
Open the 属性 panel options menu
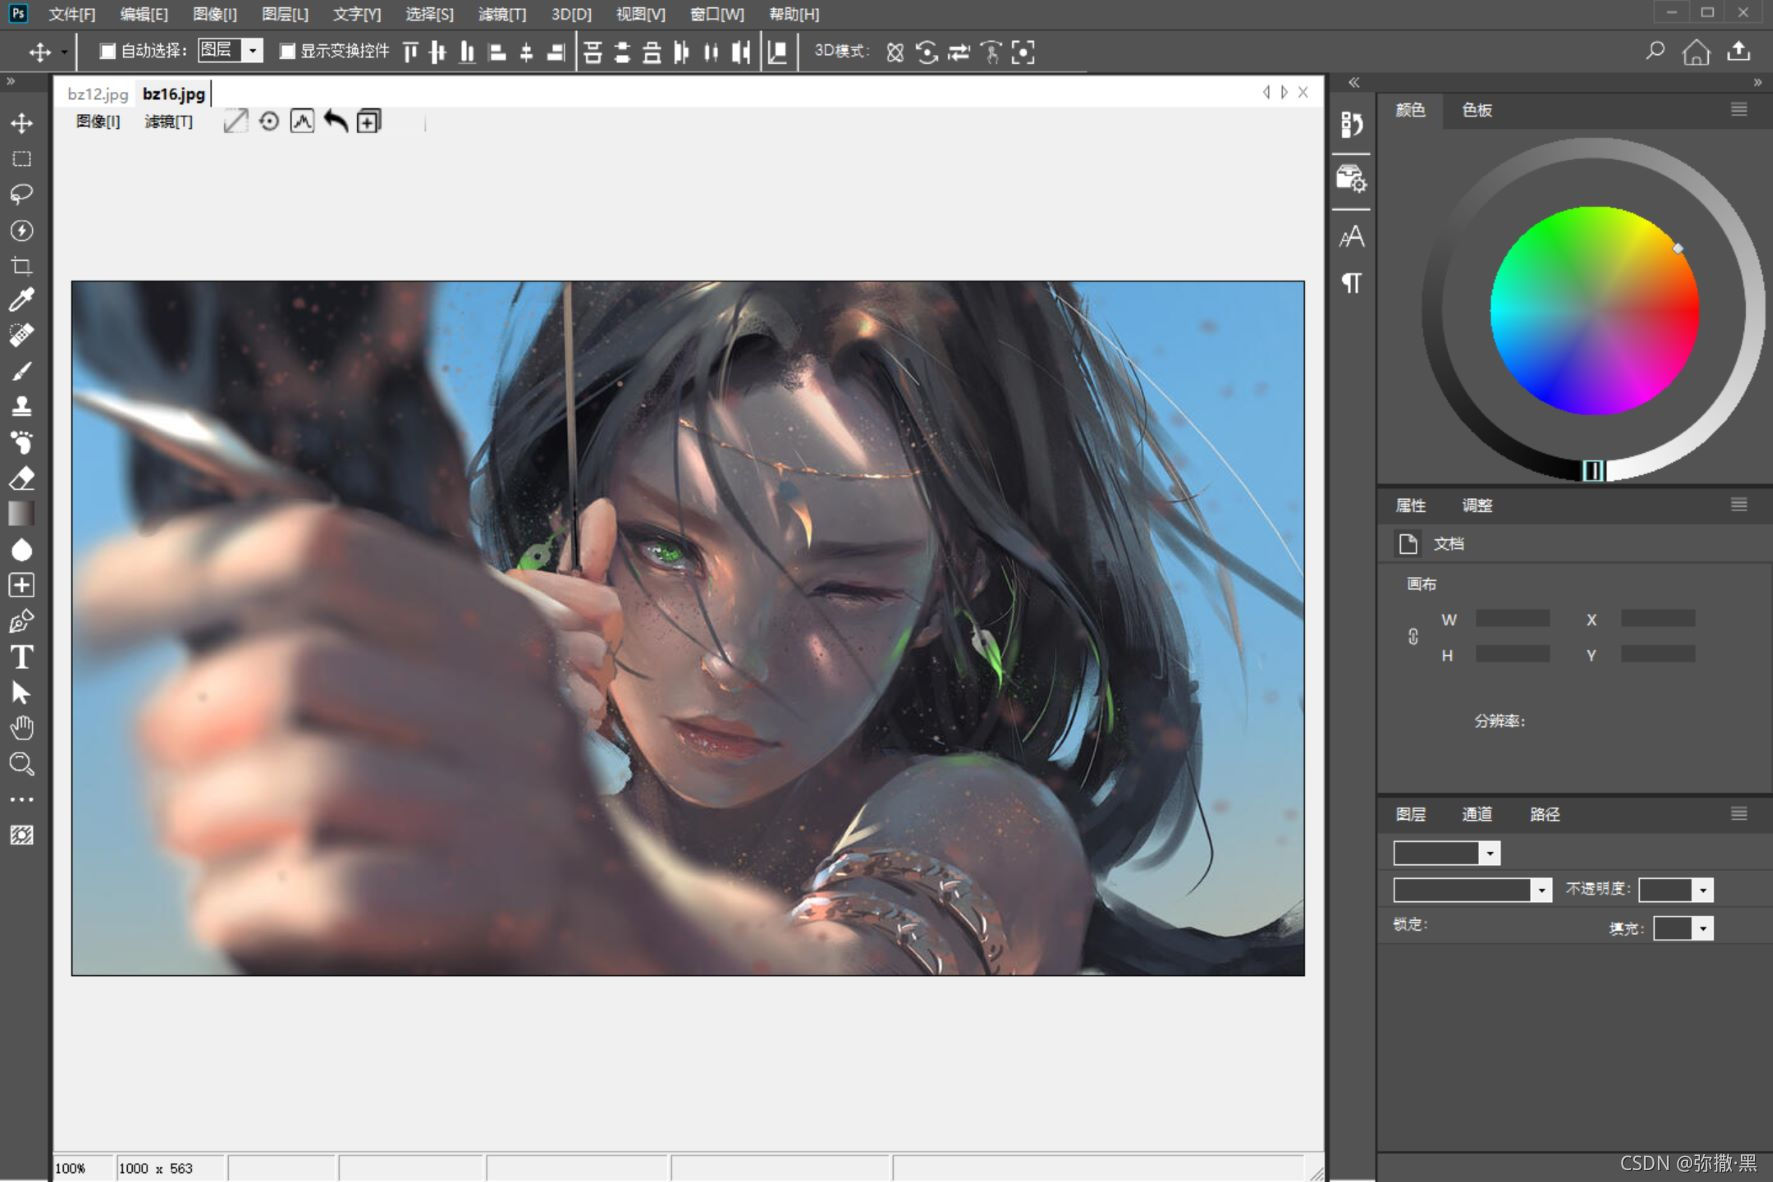click(x=1739, y=504)
